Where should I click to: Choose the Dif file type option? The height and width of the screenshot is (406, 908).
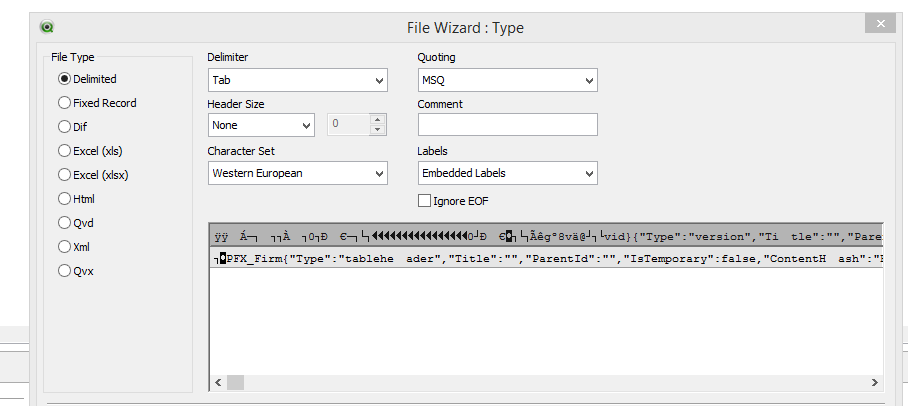65,127
